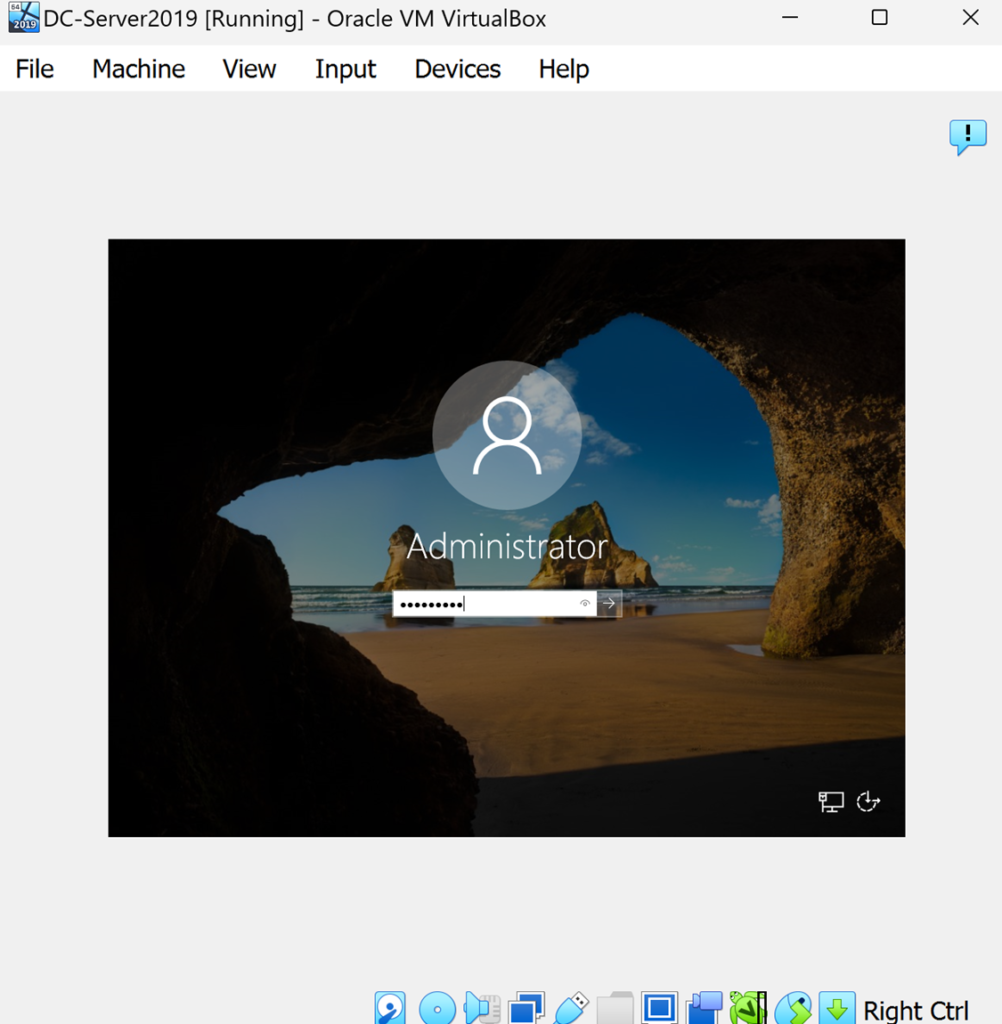This screenshot has width=1002, height=1024.
Task: Click the green keyboard capture arrow icon
Action: click(837, 1008)
